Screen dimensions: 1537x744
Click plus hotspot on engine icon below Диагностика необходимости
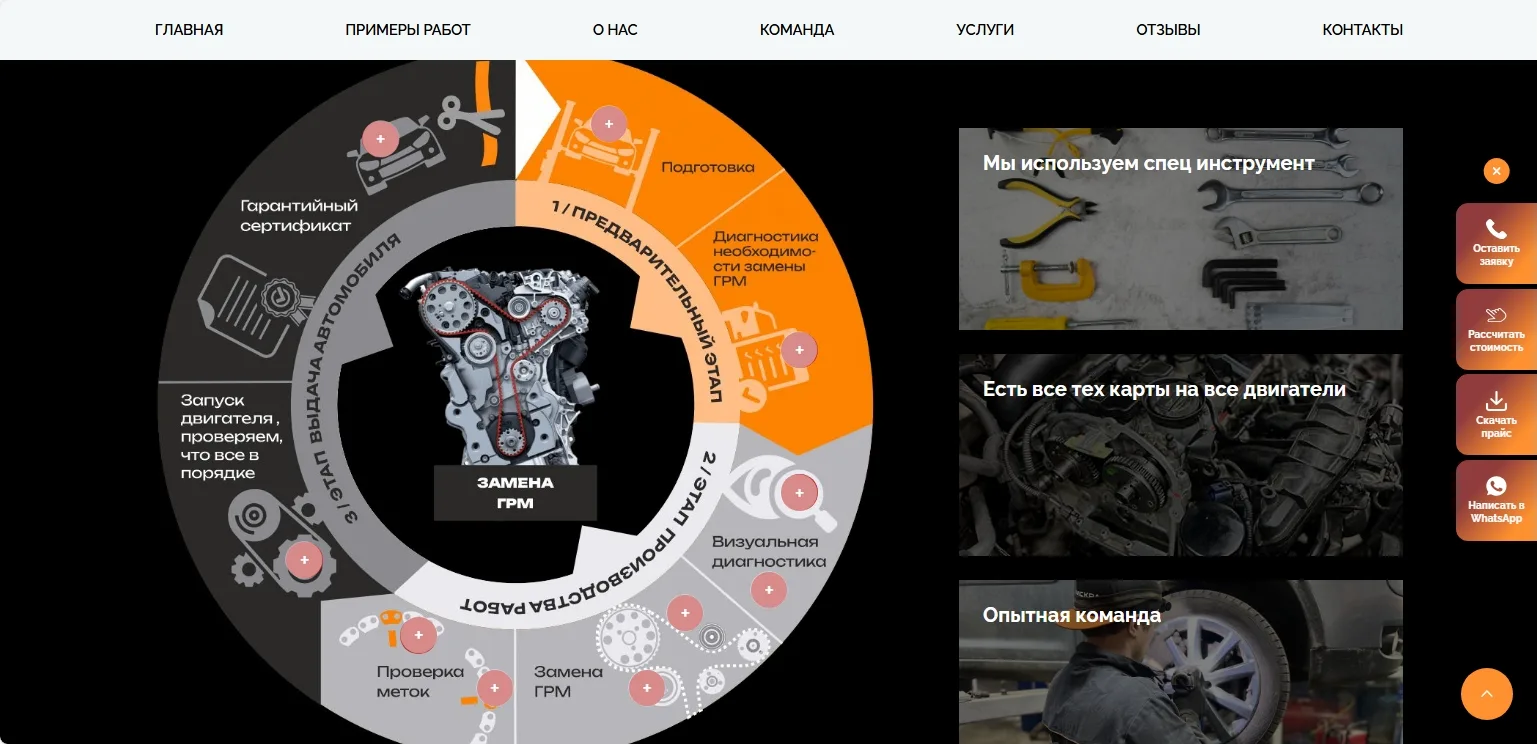click(x=799, y=350)
